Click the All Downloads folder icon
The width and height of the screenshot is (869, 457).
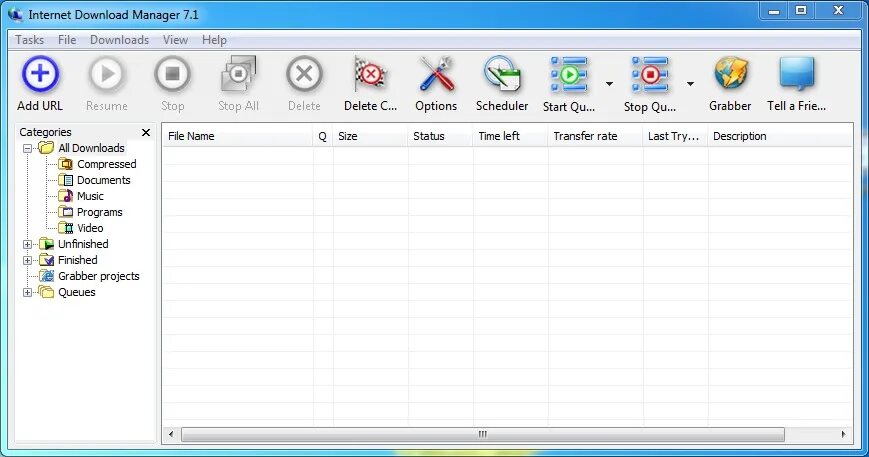[x=47, y=148]
